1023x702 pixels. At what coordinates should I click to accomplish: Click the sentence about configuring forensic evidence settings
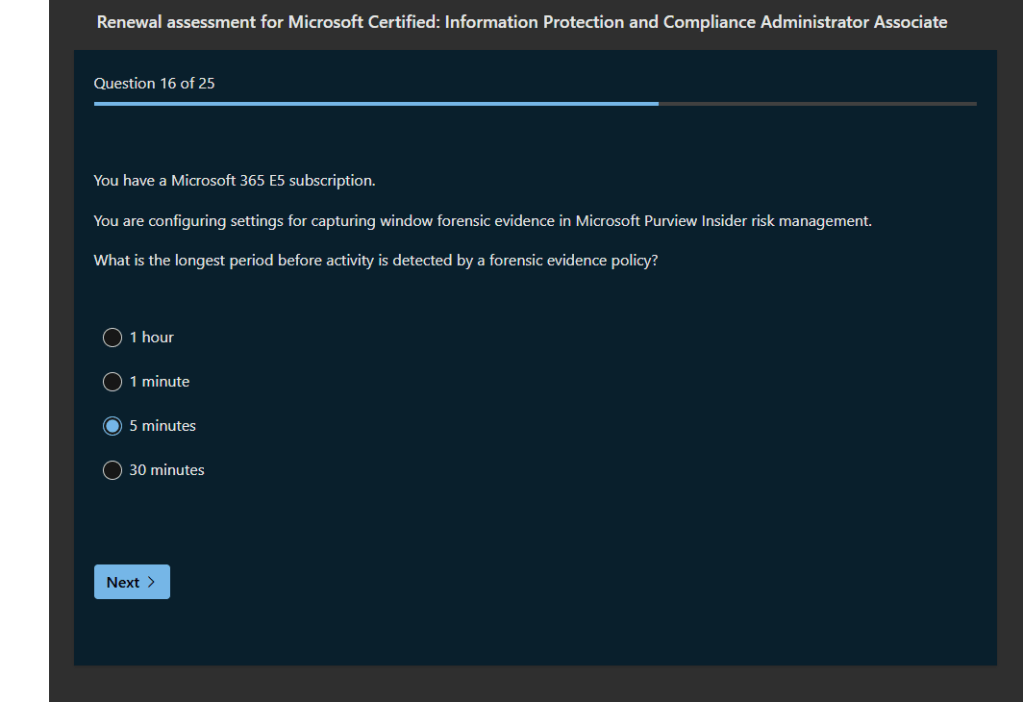482,221
